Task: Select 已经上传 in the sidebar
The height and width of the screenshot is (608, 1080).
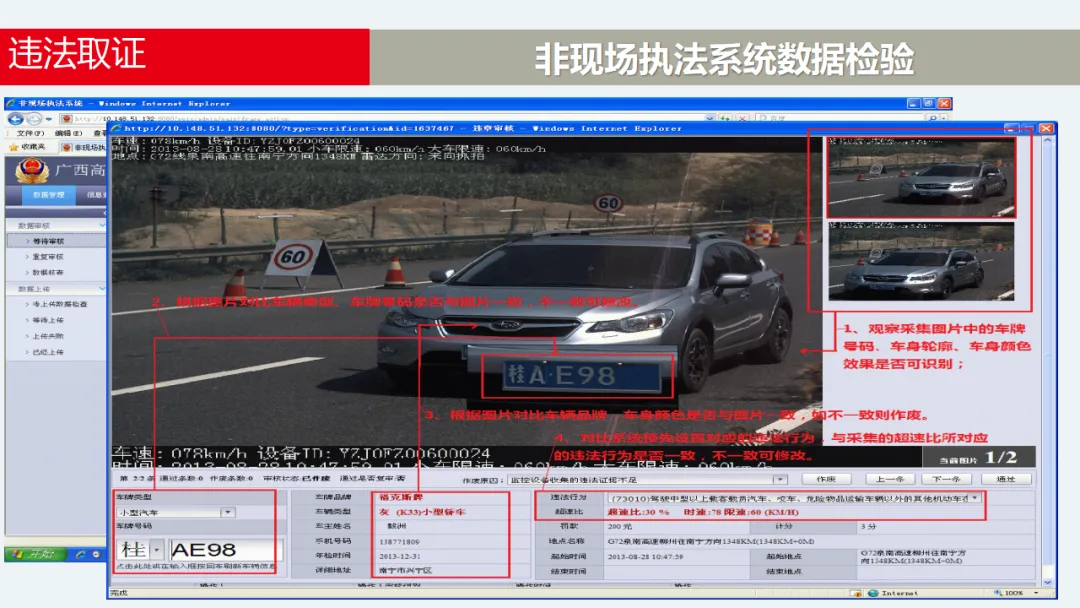Action: 48,352
